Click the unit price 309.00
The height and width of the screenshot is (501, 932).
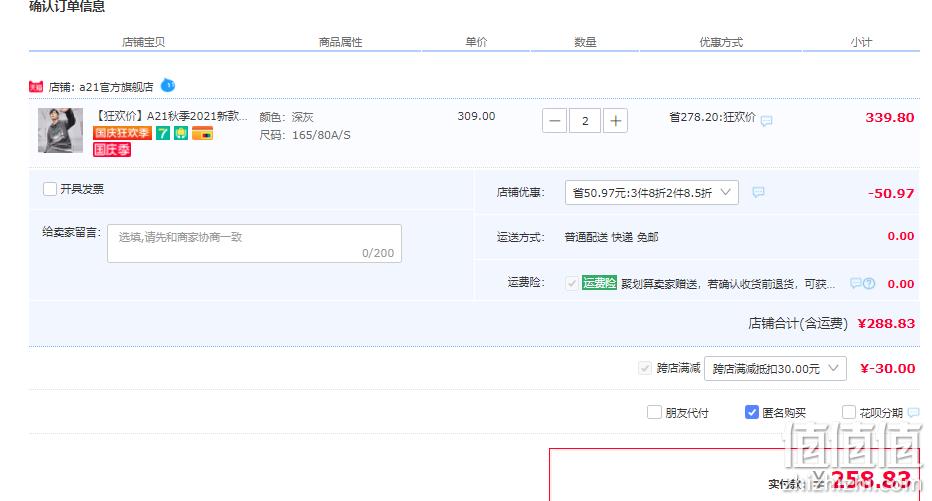(x=476, y=116)
